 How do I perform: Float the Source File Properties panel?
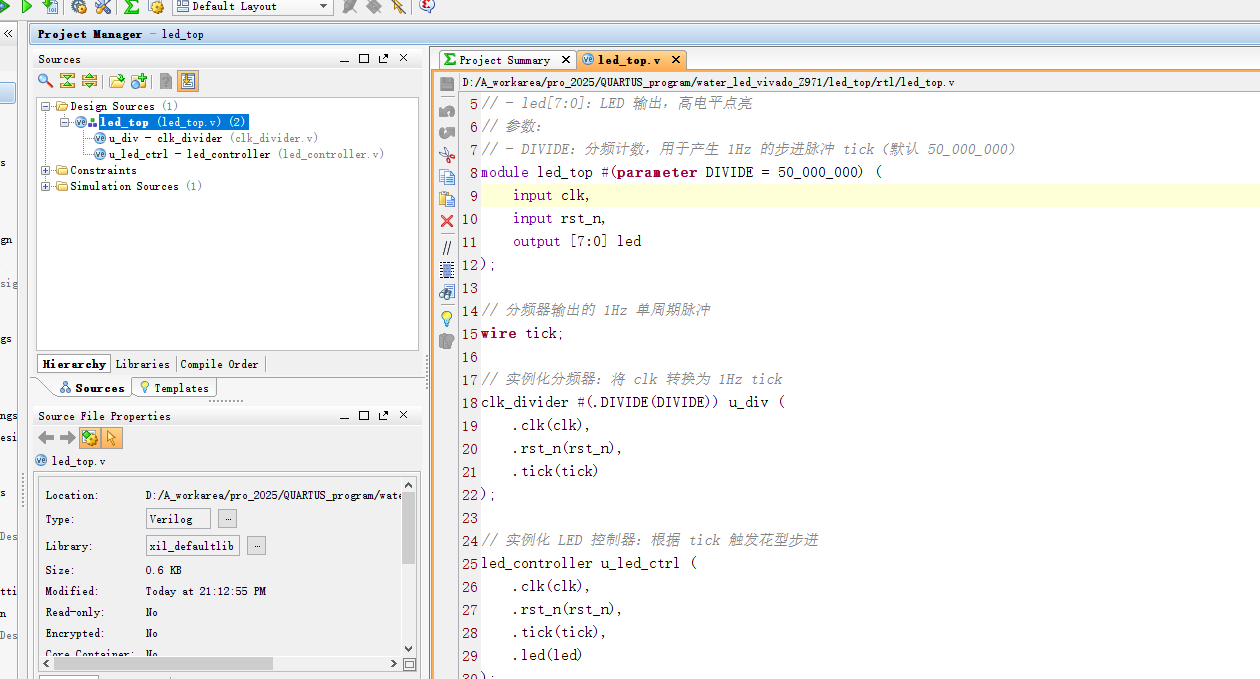pyautogui.click(x=383, y=415)
